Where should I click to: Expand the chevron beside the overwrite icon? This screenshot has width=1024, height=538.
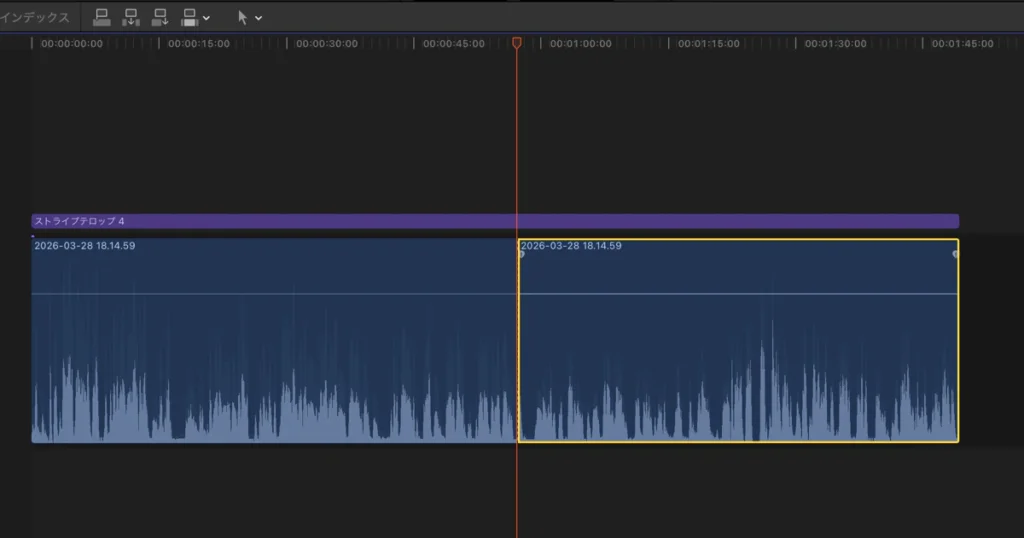tap(207, 18)
